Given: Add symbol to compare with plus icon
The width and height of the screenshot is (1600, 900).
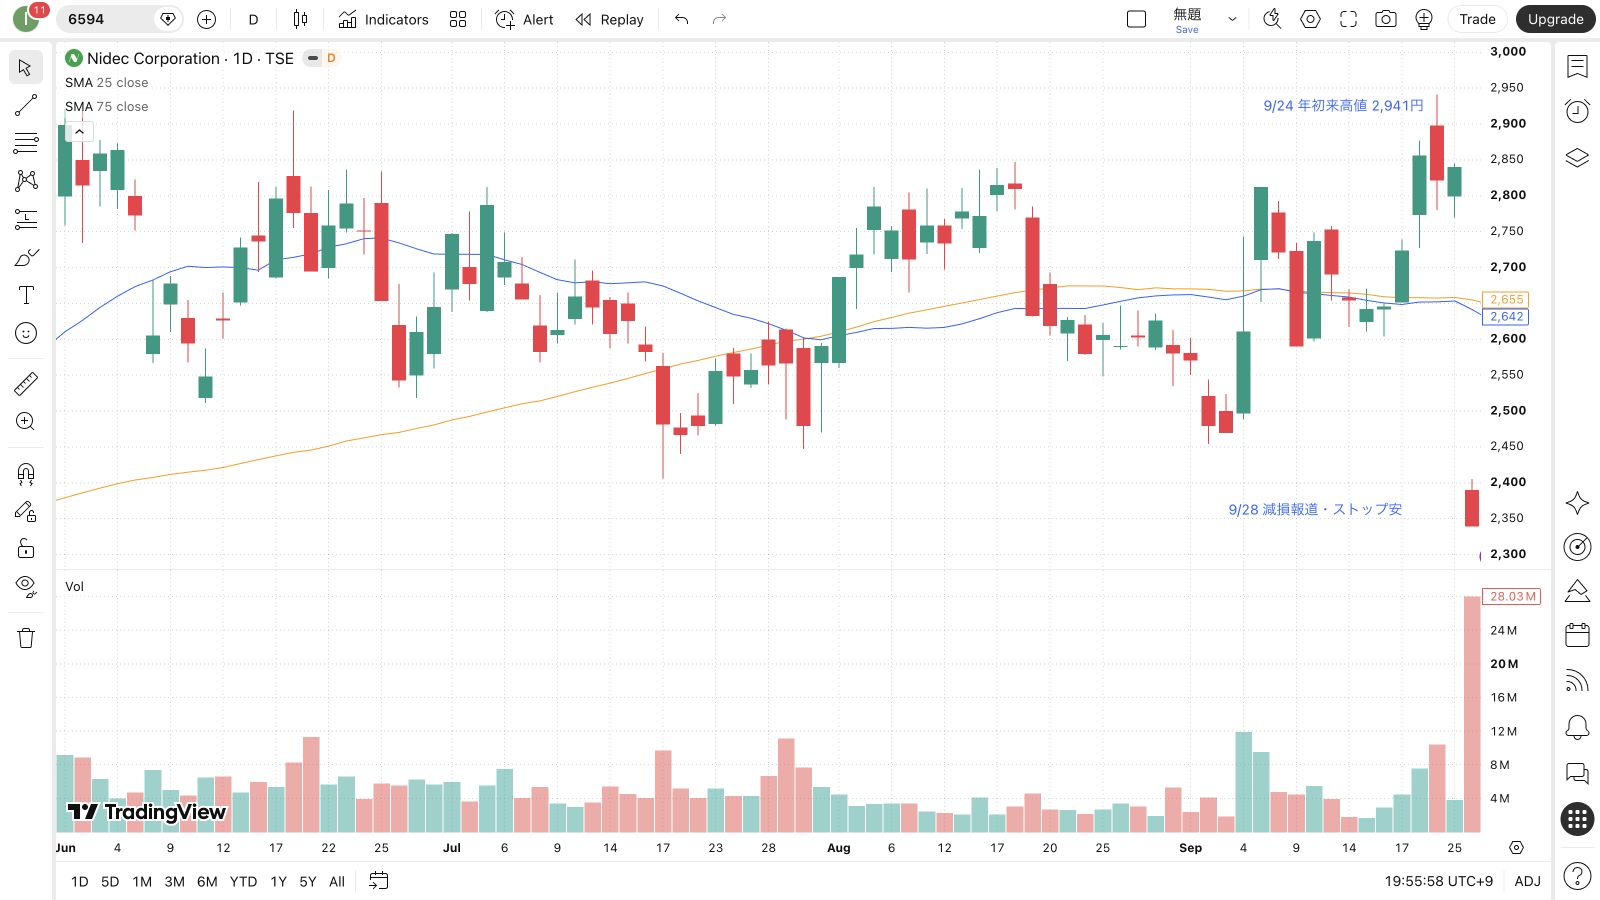Looking at the screenshot, I should 206,19.
